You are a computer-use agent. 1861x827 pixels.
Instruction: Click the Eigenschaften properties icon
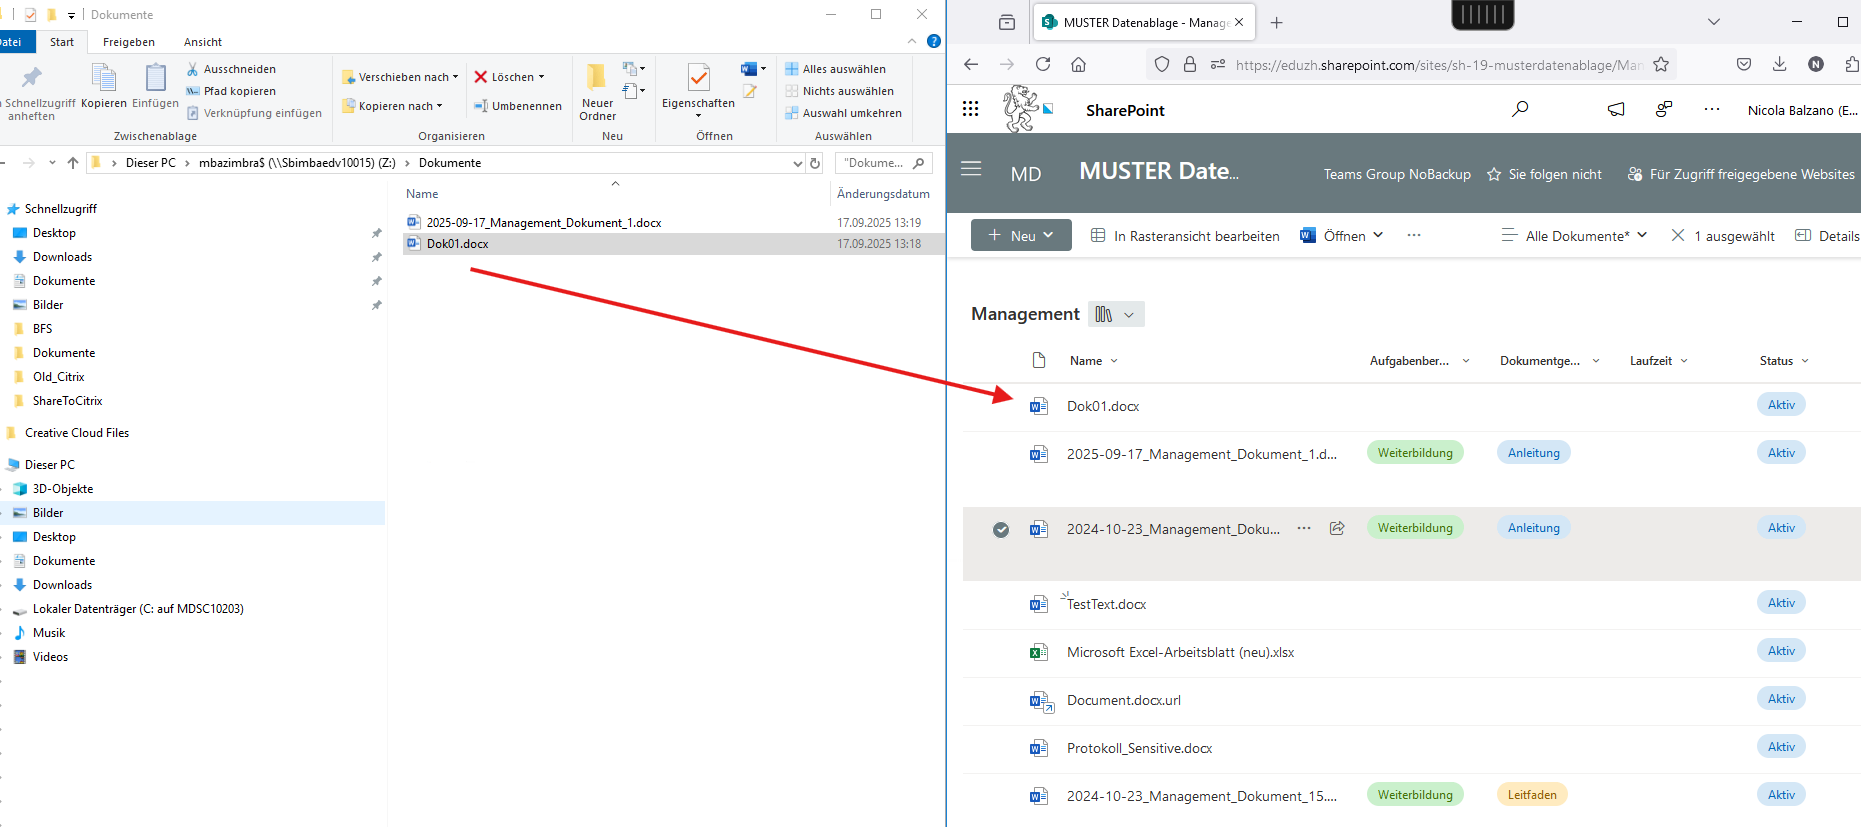point(698,78)
